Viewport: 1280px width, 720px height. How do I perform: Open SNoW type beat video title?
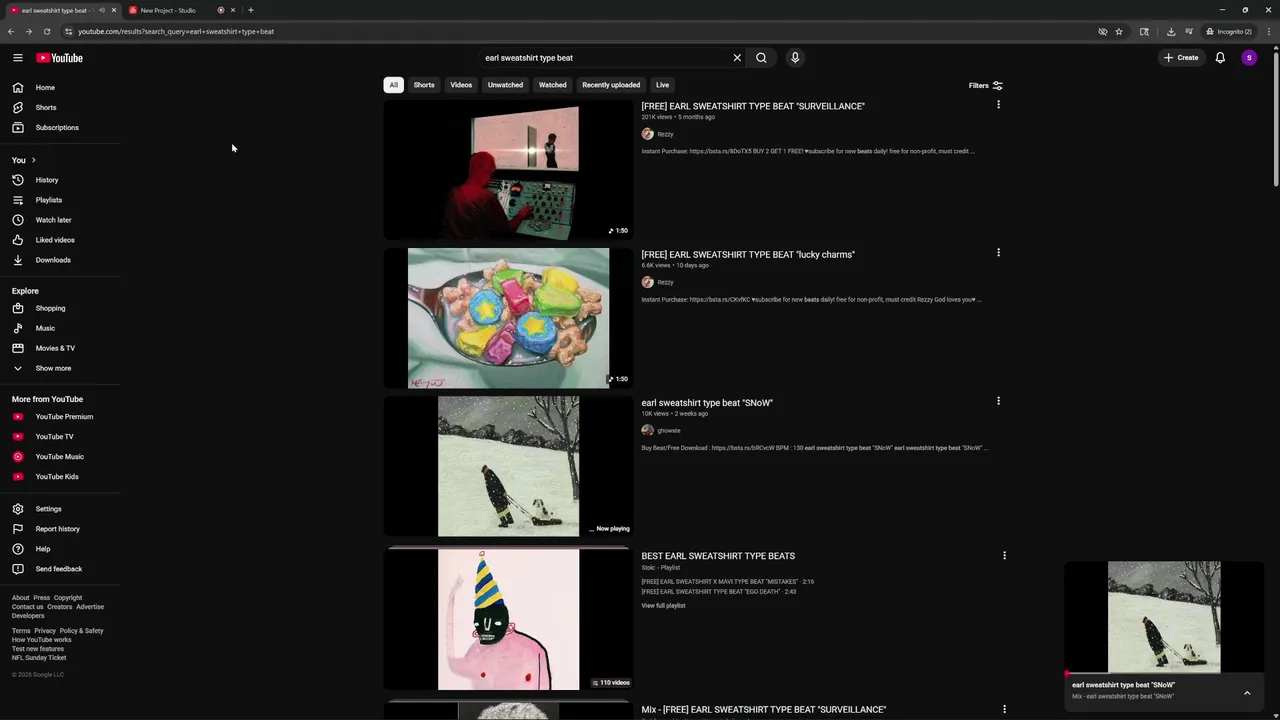pyautogui.click(x=707, y=402)
